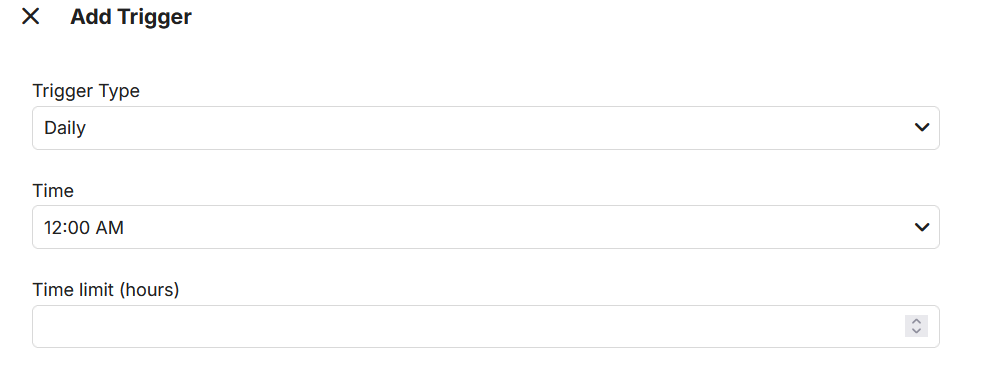Click the "Trigger Type" field label
Screen dimensions: 997x373
[x=86, y=91]
